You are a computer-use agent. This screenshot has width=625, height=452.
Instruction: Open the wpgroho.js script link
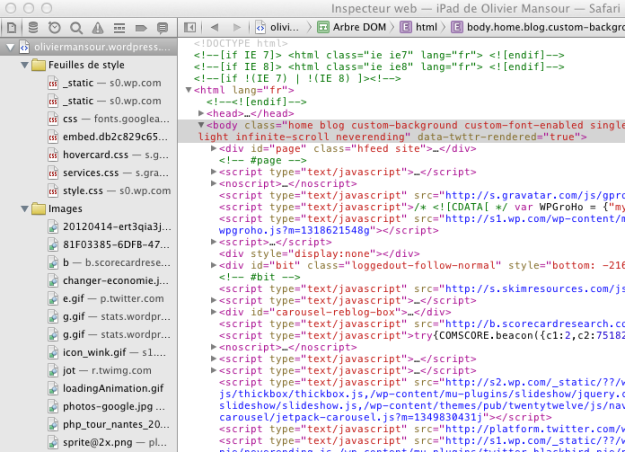[x=297, y=230]
